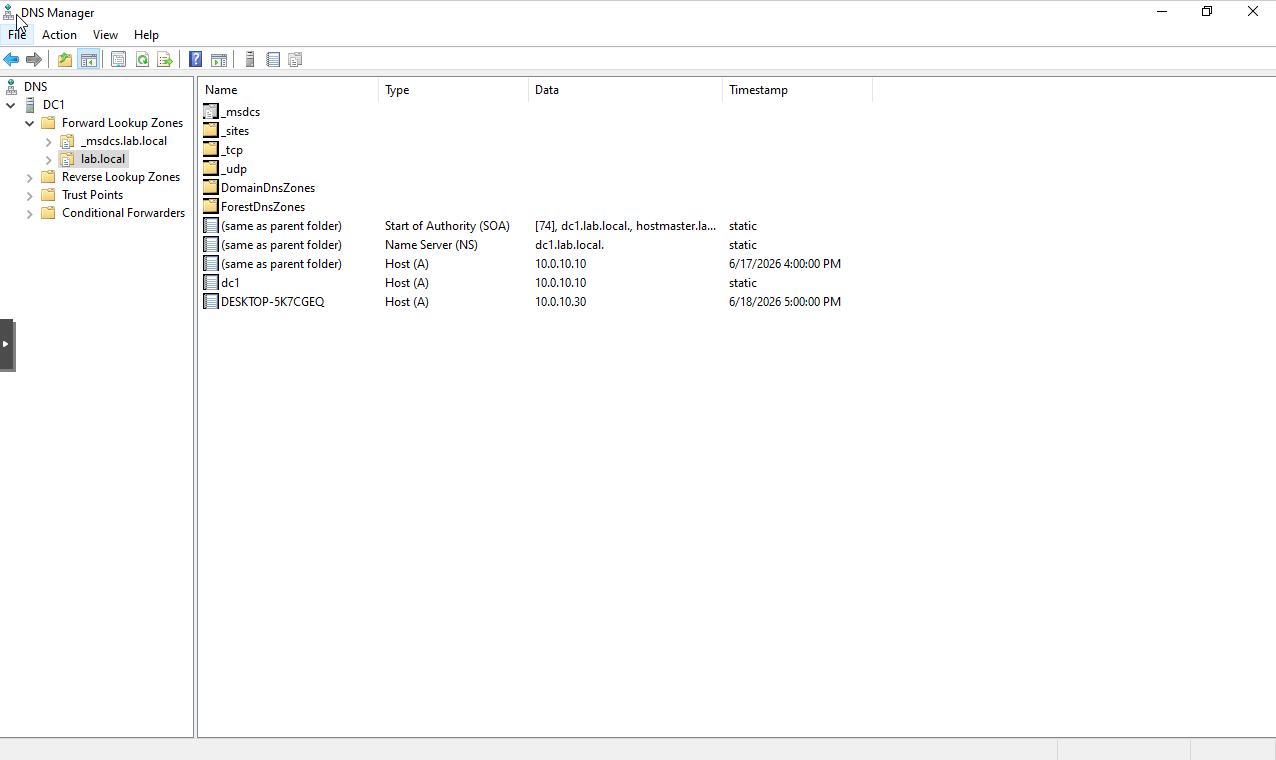
Task: Click the multiple records toolbar icon
Action: (295, 60)
